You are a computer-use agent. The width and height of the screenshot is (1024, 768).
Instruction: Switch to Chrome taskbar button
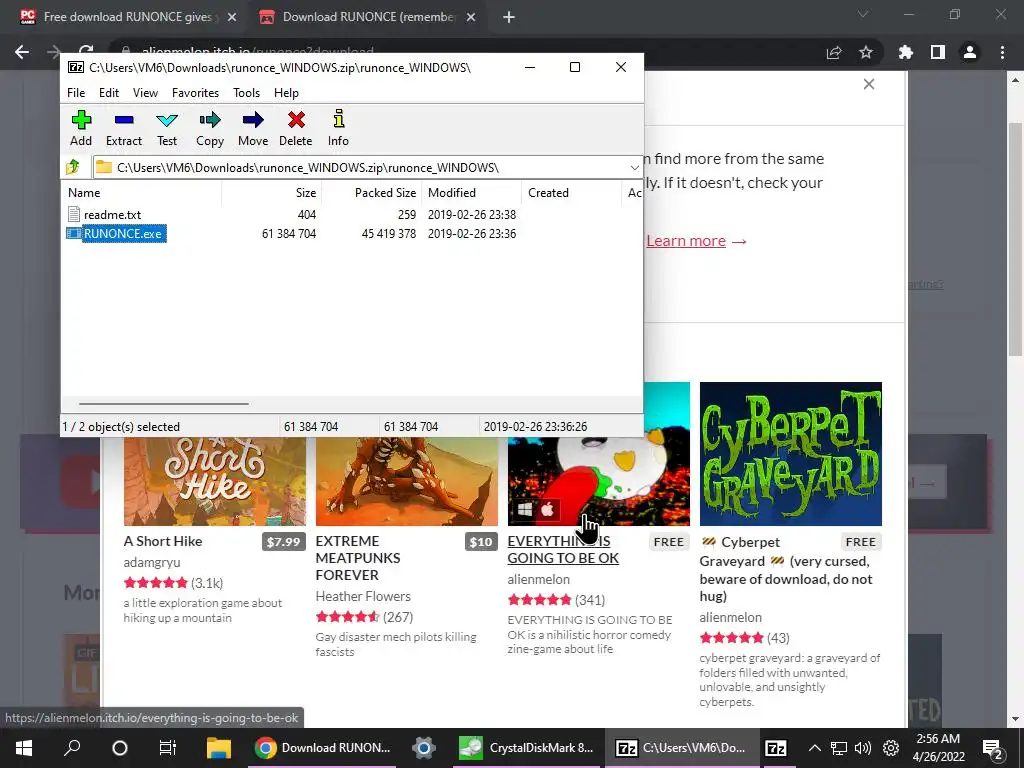pos(322,748)
